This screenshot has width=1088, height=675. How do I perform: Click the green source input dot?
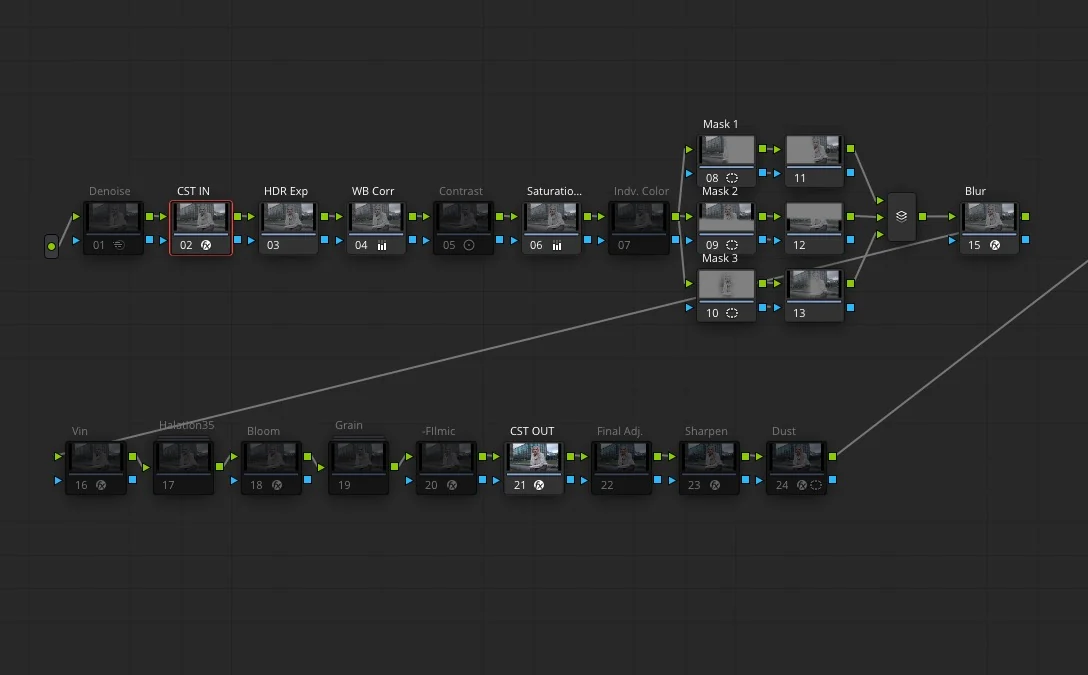tap(51, 246)
